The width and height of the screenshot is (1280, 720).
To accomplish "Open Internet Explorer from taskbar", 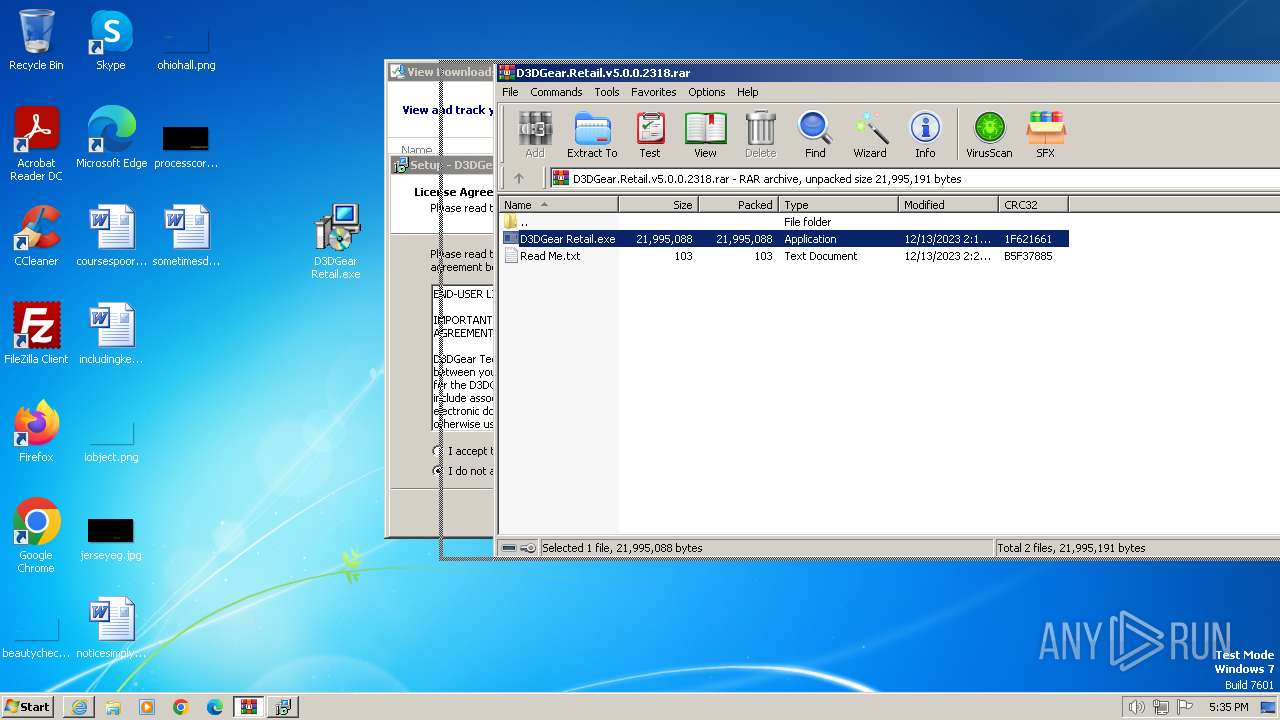I will coord(79,707).
